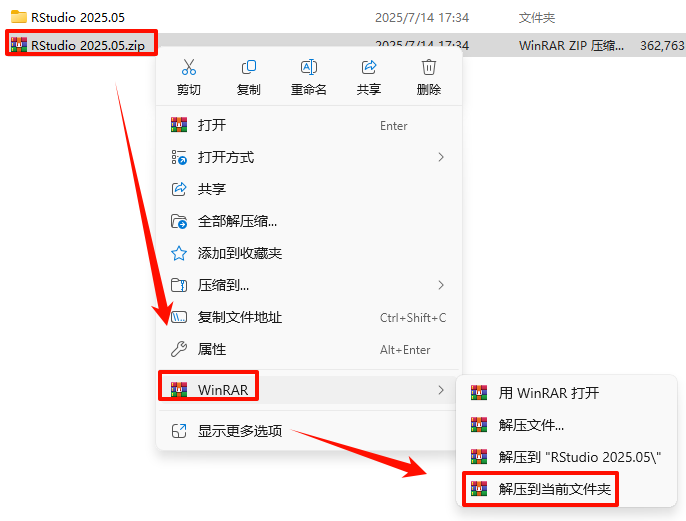
Task: Click the Rename (重命名) icon
Action: click(x=309, y=67)
